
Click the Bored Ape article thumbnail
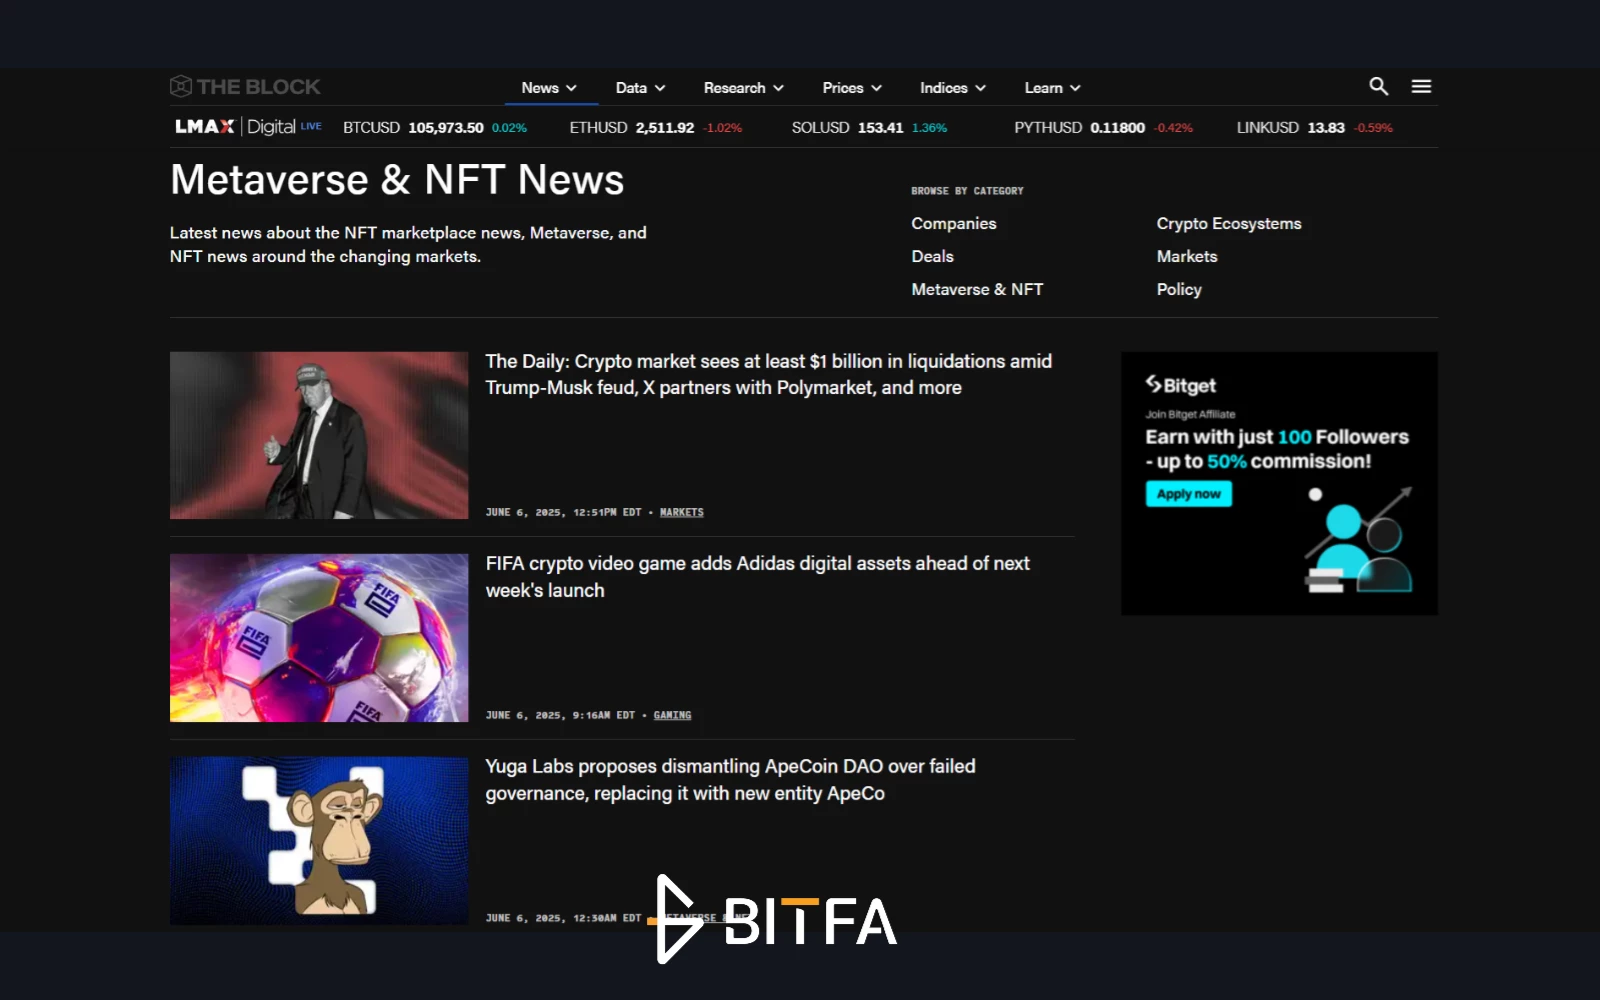tap(319, 840)
